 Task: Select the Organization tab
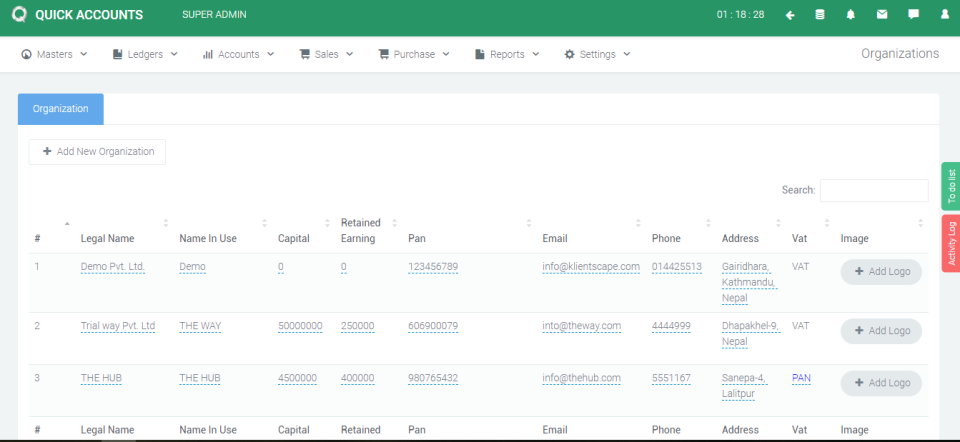click(61, 108)
